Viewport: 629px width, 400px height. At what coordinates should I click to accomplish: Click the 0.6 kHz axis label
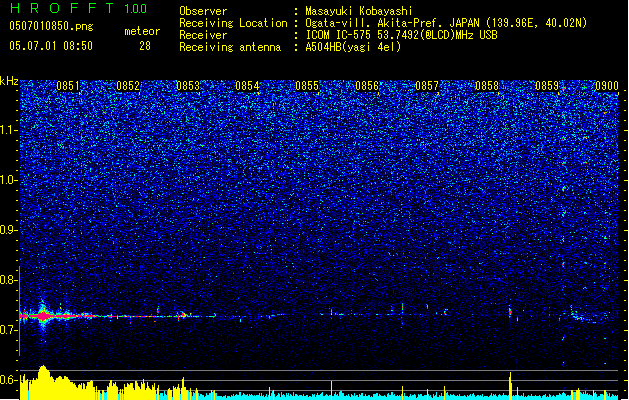(x=8, y=380)
